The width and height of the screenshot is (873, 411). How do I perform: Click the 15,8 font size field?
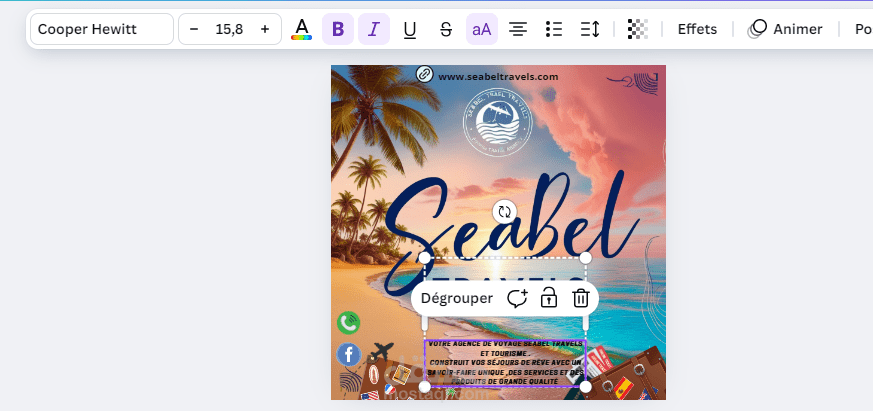(229, 29)
